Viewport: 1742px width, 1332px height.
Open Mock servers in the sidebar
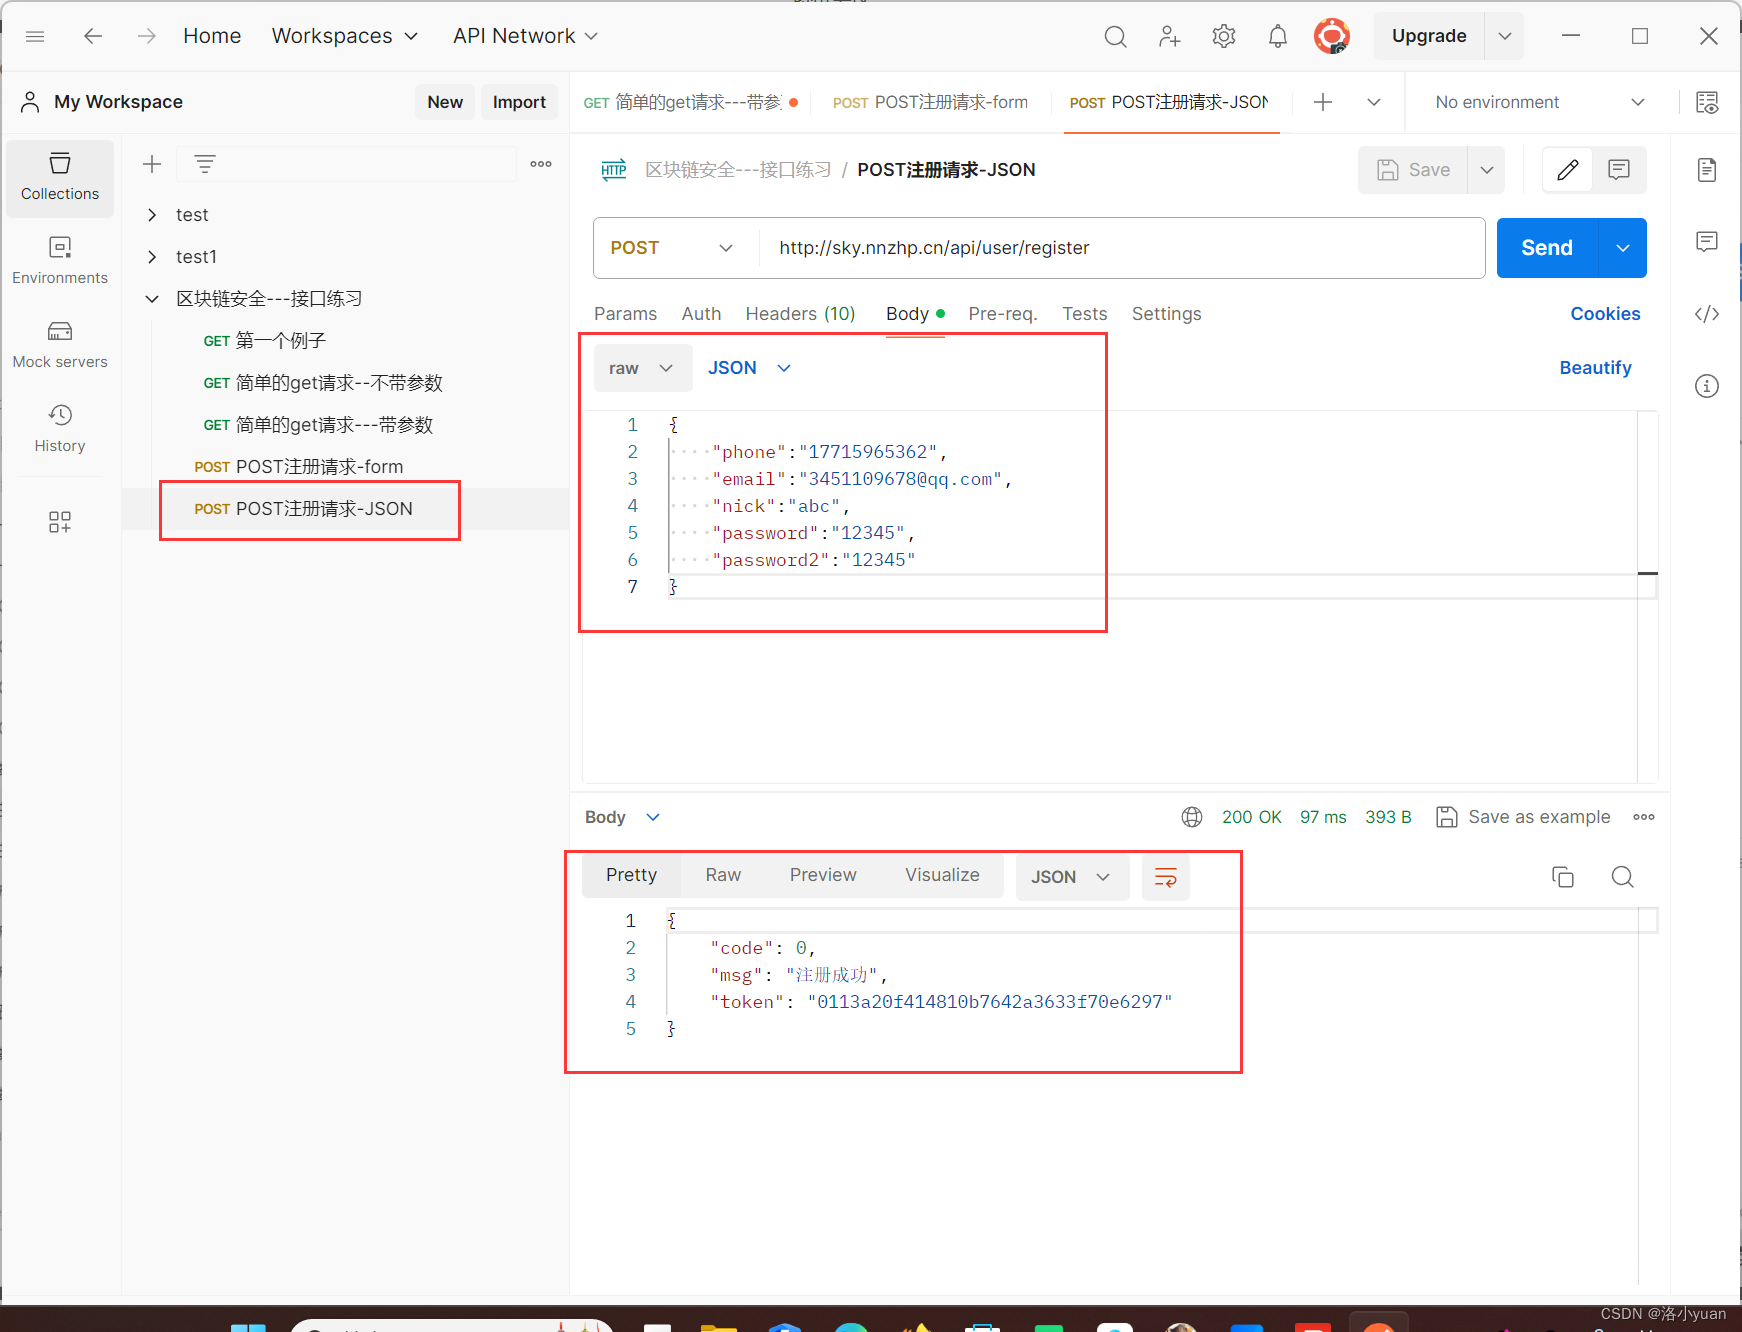click(x=60, y=345)
